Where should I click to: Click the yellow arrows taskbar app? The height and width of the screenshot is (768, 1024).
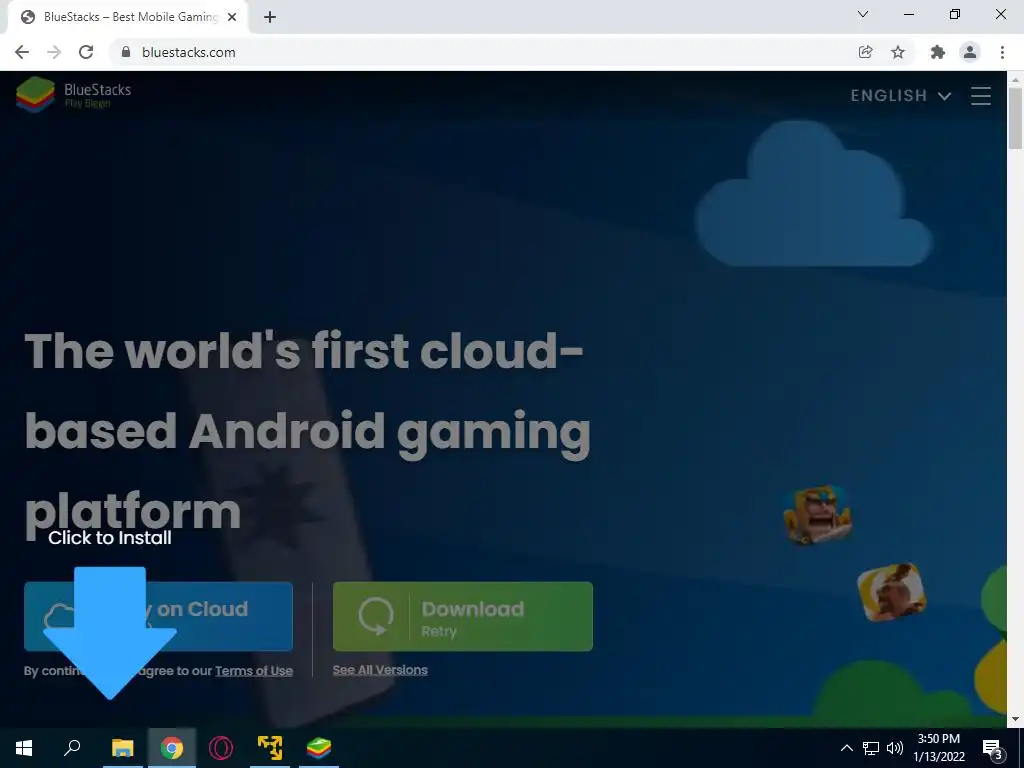point(270,748)
